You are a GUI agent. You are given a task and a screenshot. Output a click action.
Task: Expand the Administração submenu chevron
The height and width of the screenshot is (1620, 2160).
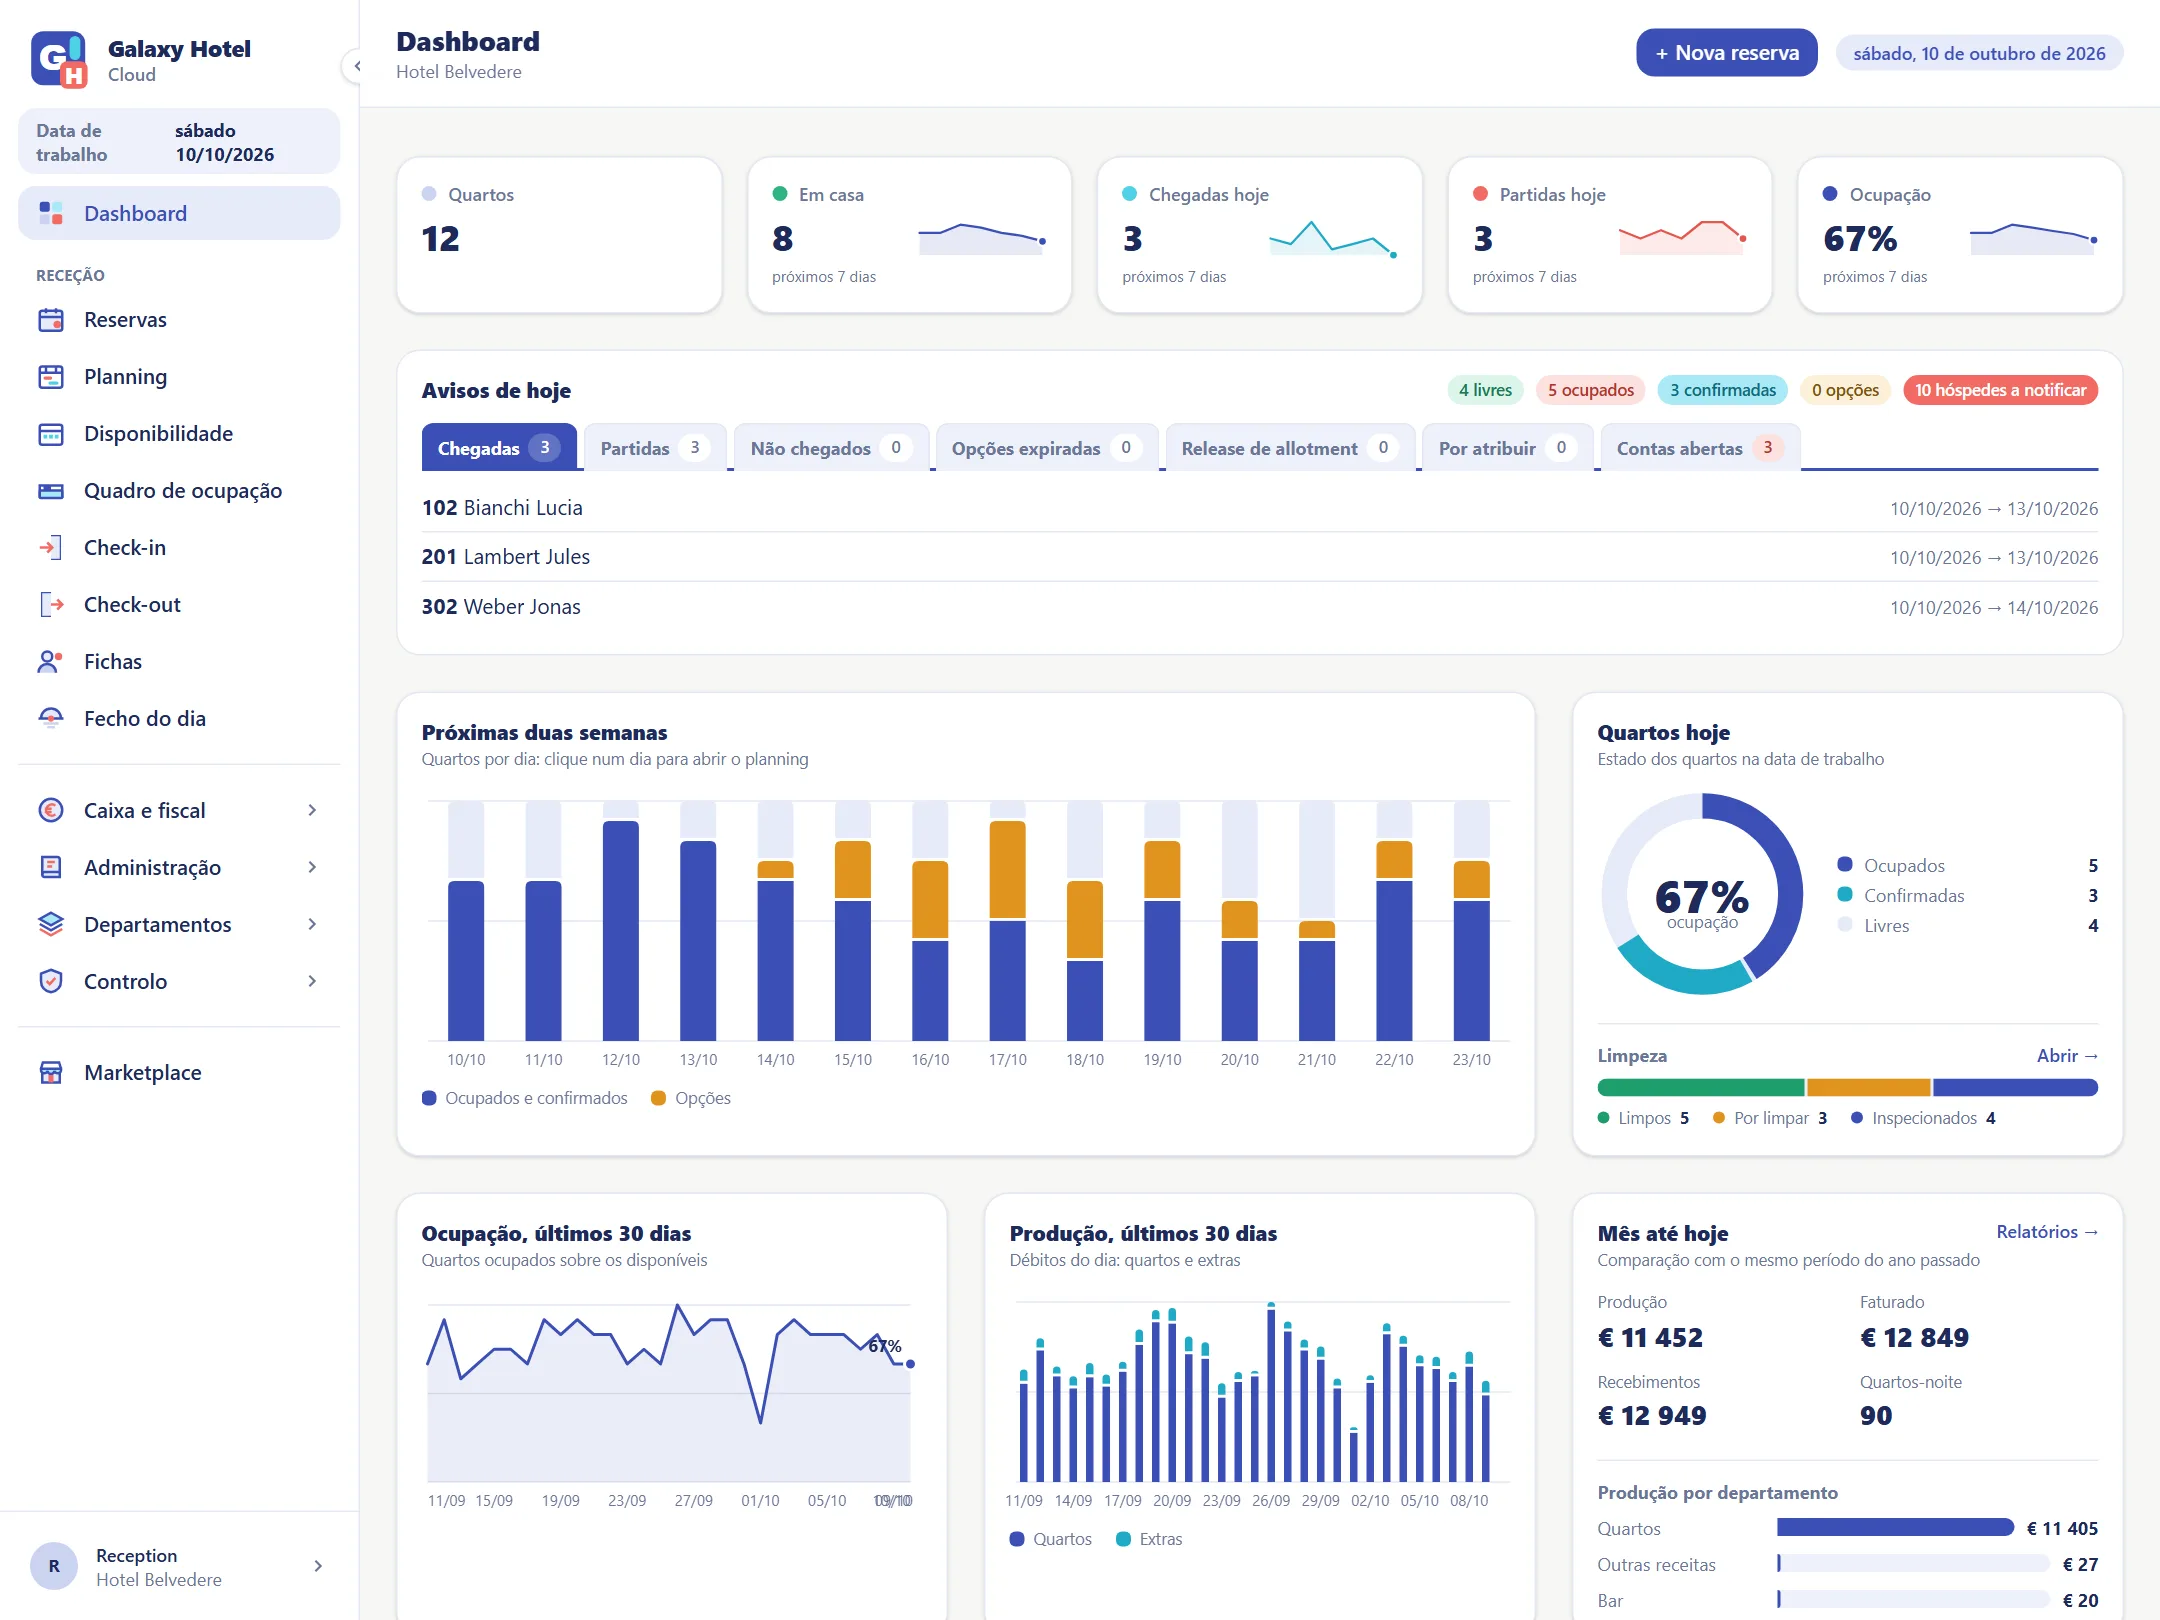tap(312, 867)
